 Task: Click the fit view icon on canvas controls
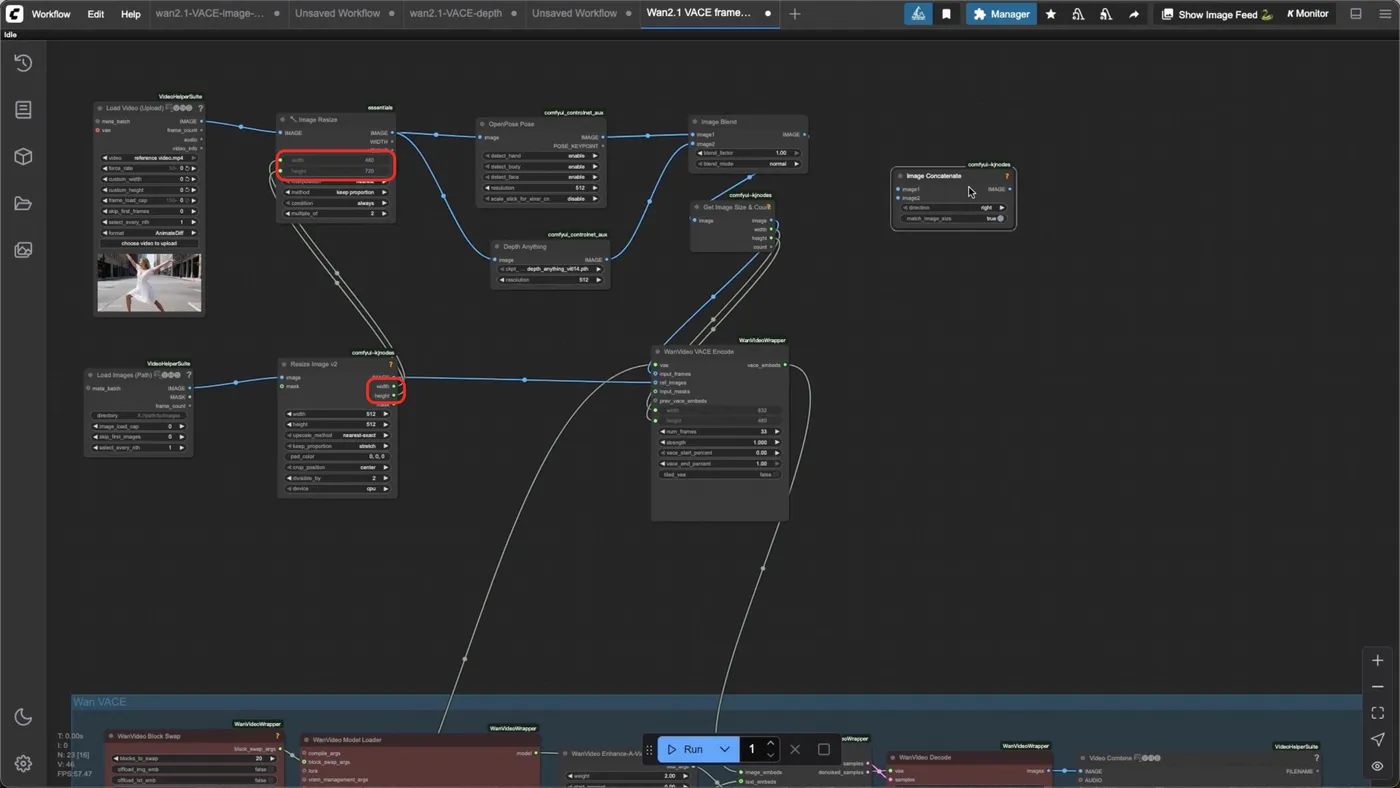(1377, 713)
